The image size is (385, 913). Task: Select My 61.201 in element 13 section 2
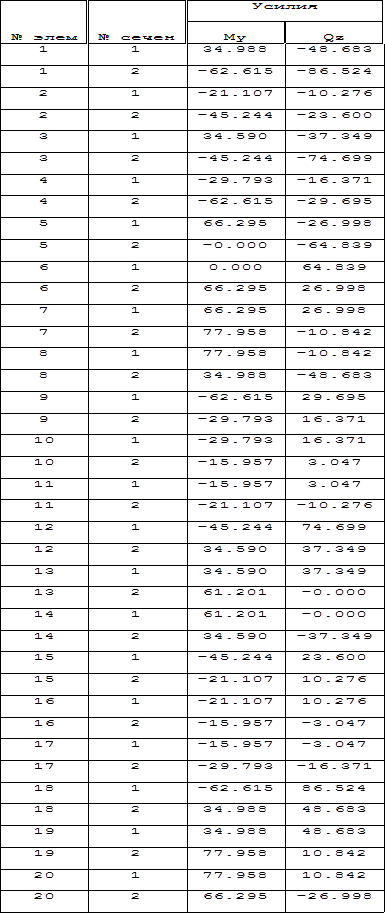(235, 592)
